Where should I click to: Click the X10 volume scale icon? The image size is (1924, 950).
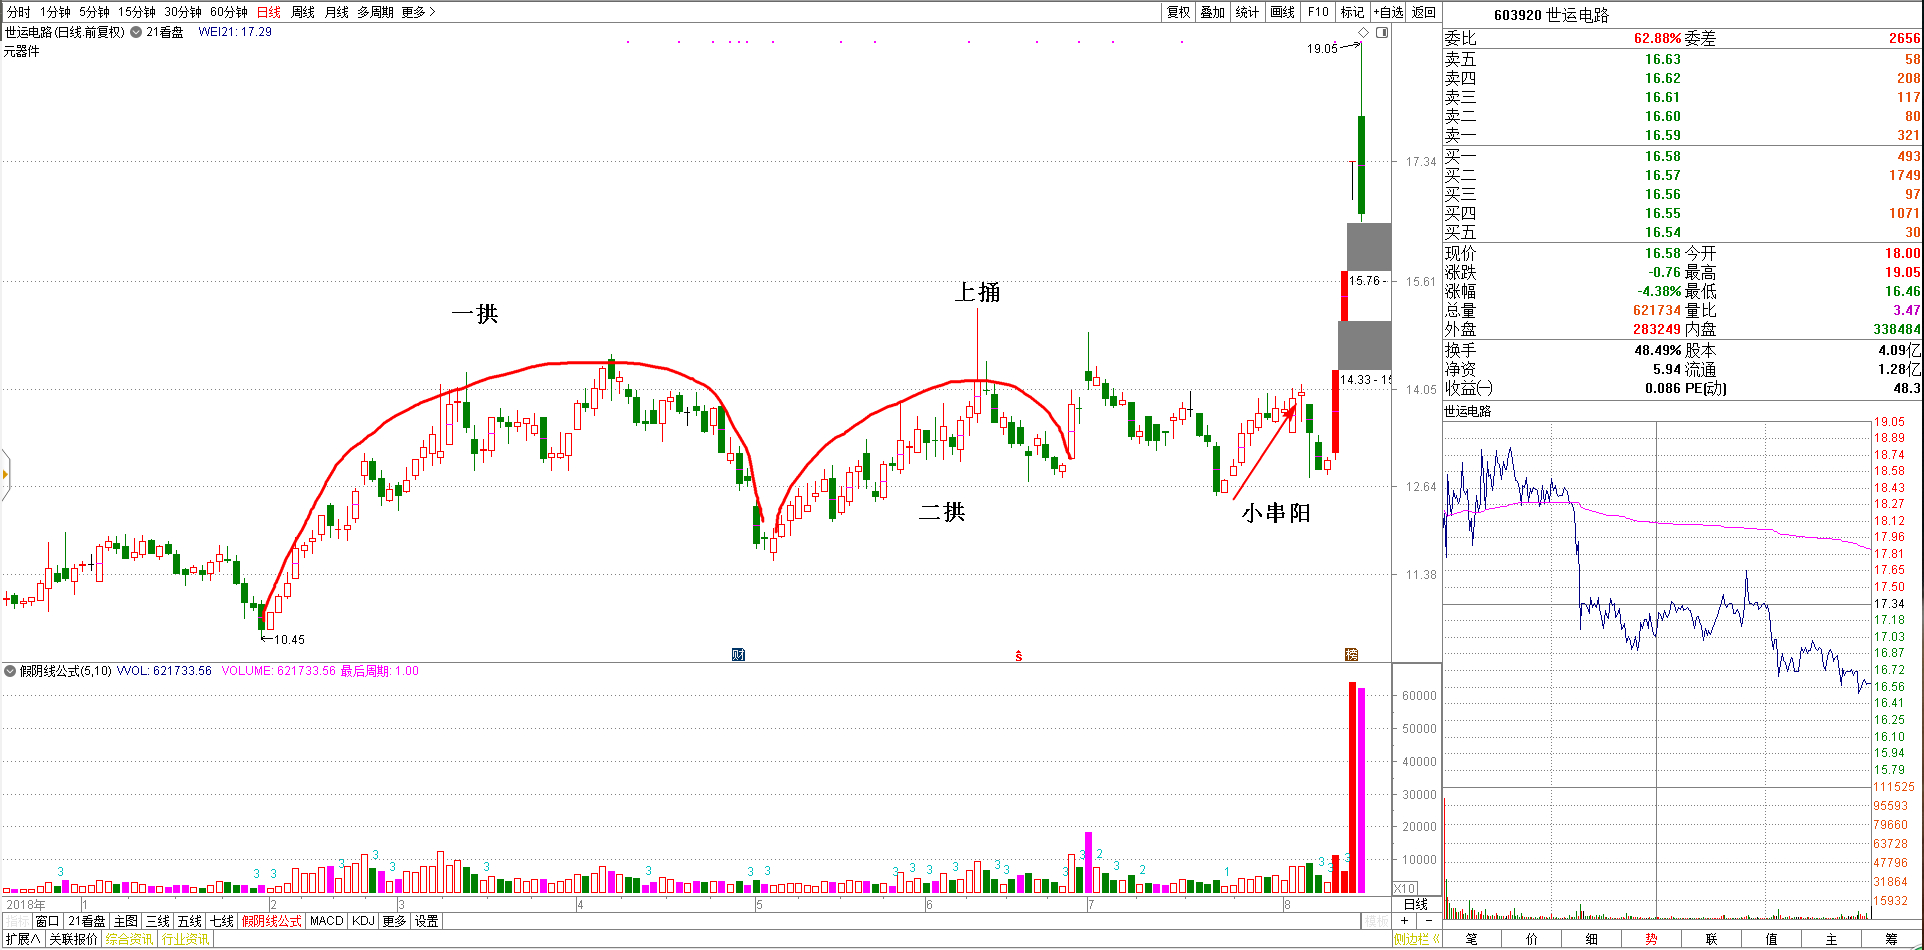tap(1404, 888)
